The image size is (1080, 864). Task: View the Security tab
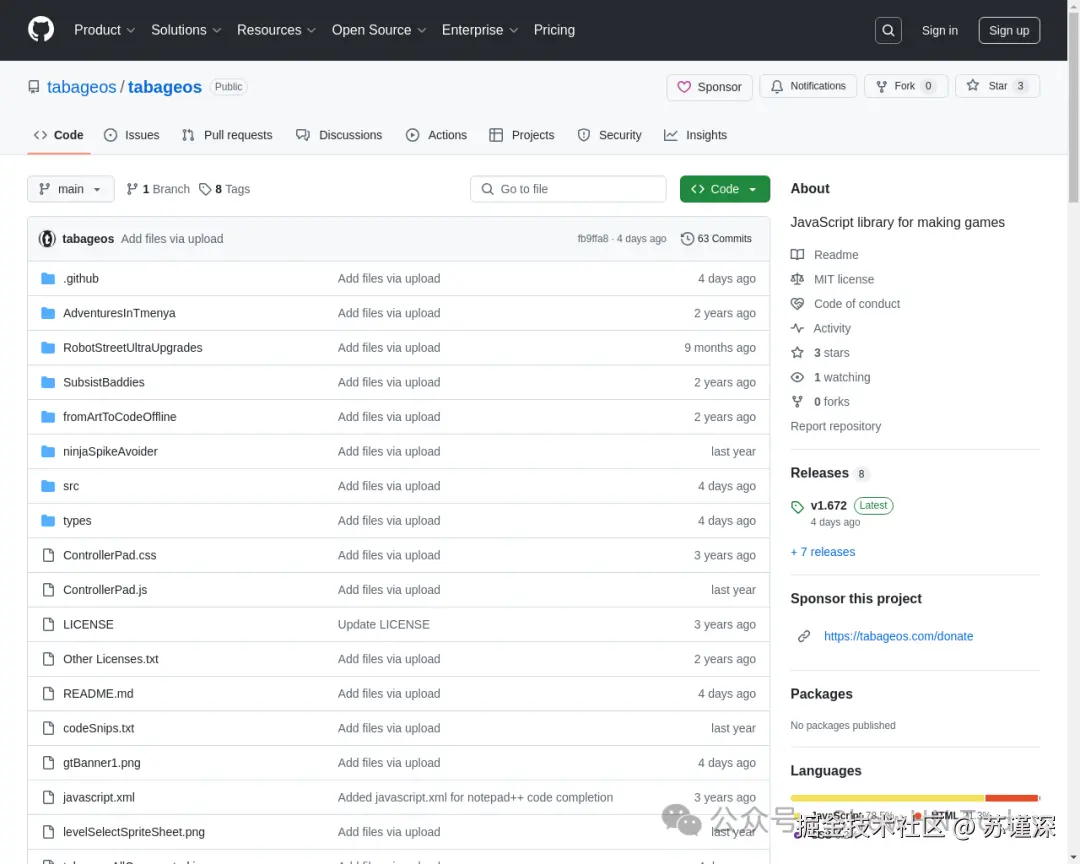click(610, 135)
